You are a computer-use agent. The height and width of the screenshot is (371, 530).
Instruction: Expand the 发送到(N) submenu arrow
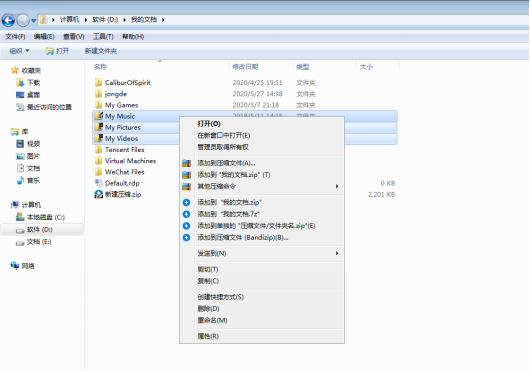[x=337, y=253]
